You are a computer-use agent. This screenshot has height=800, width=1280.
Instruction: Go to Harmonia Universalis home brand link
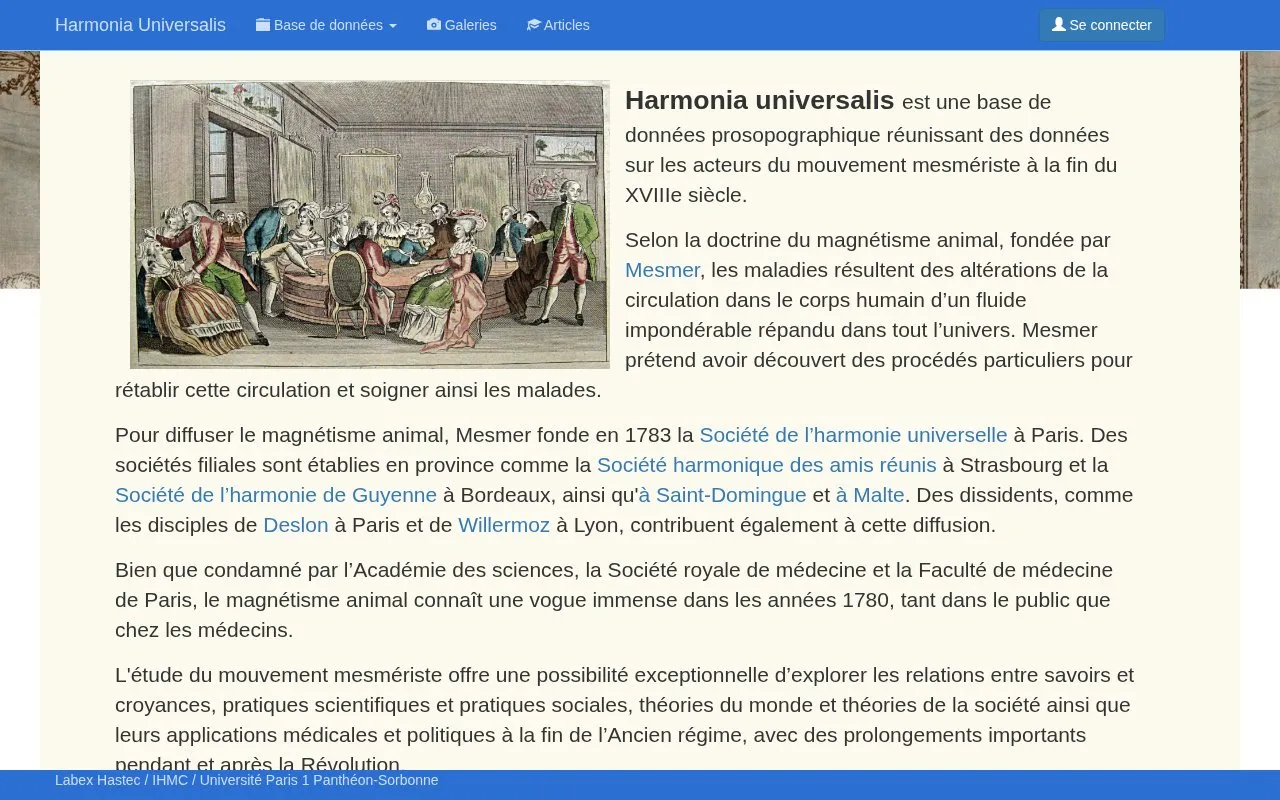point(140,25)
